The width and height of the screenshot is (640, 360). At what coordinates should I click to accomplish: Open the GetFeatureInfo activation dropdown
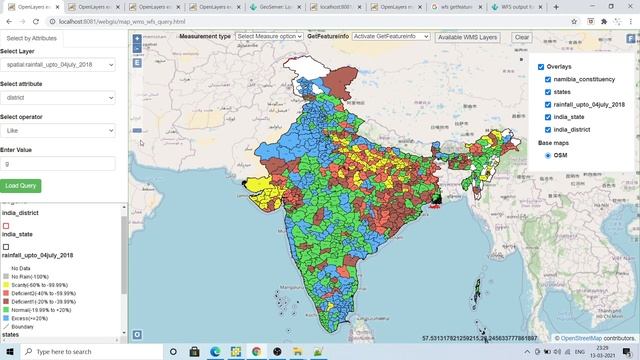[x=391, y=36]
